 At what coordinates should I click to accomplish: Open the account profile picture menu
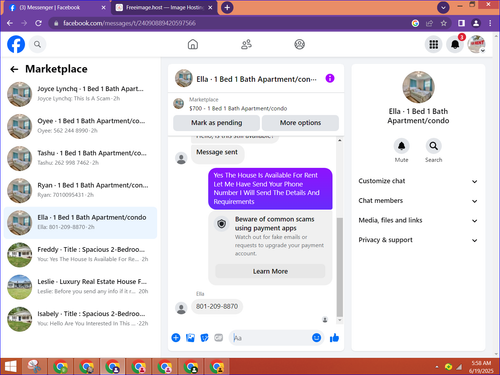click(476, 44)
